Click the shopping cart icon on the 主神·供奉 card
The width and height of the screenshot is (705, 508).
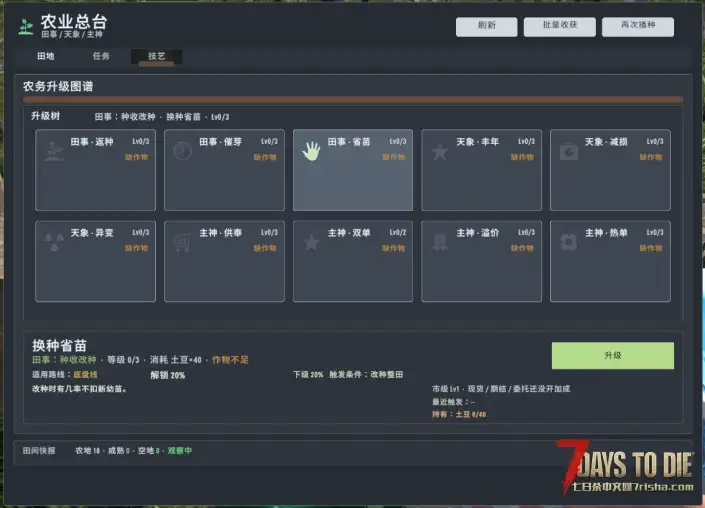pos(182,243)
